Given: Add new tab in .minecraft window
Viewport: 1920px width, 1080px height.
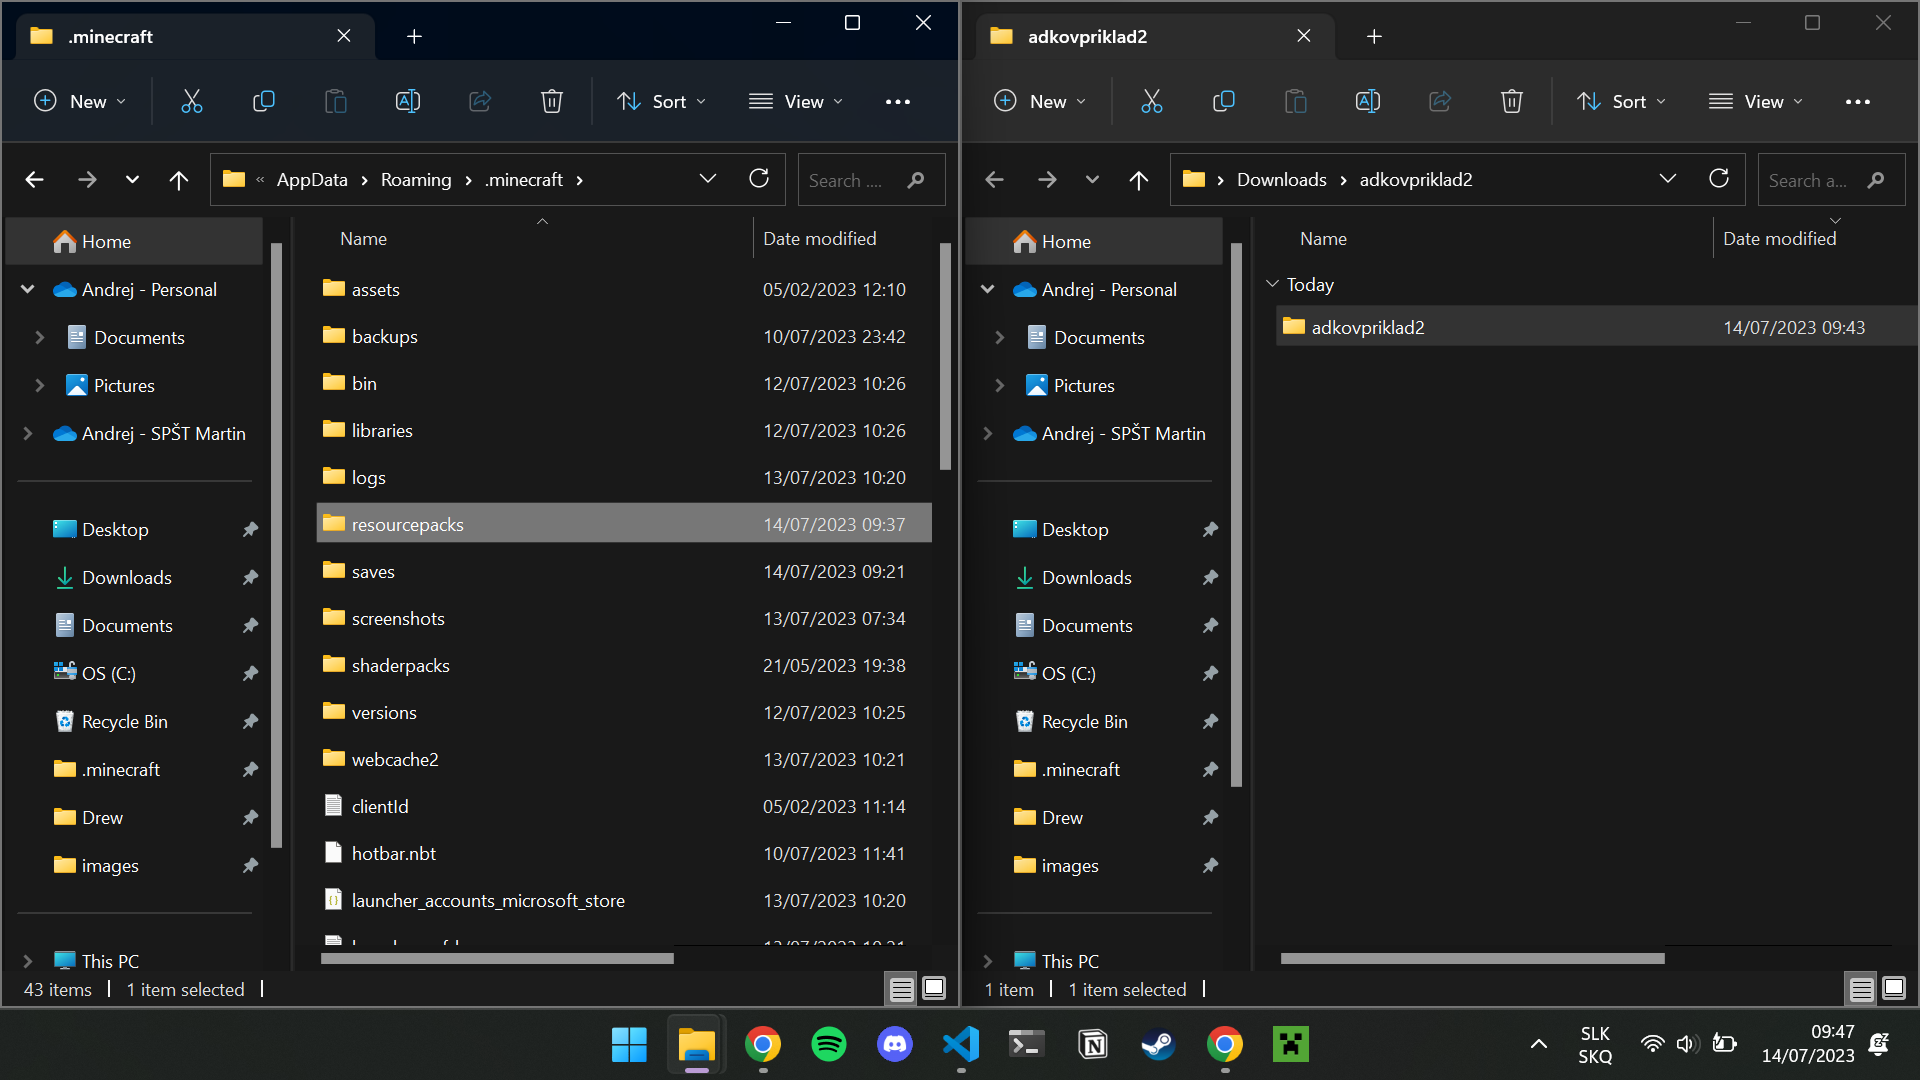Looking at the screenshot, I should 414,36.
